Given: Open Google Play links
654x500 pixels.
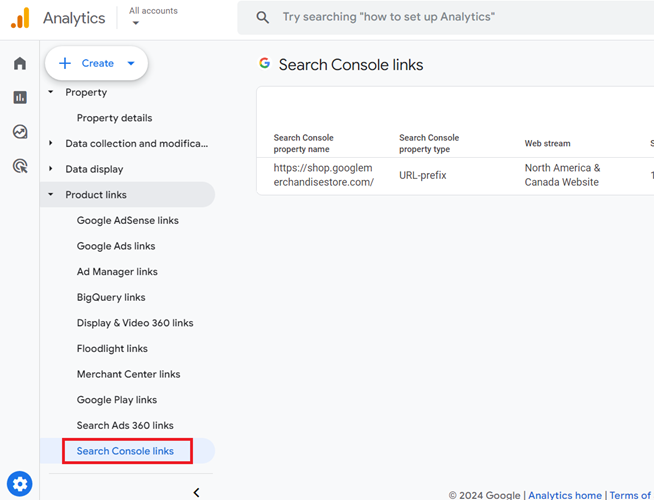Looking at the screenshot, I should pyautogui.click(x=117, y=400).
